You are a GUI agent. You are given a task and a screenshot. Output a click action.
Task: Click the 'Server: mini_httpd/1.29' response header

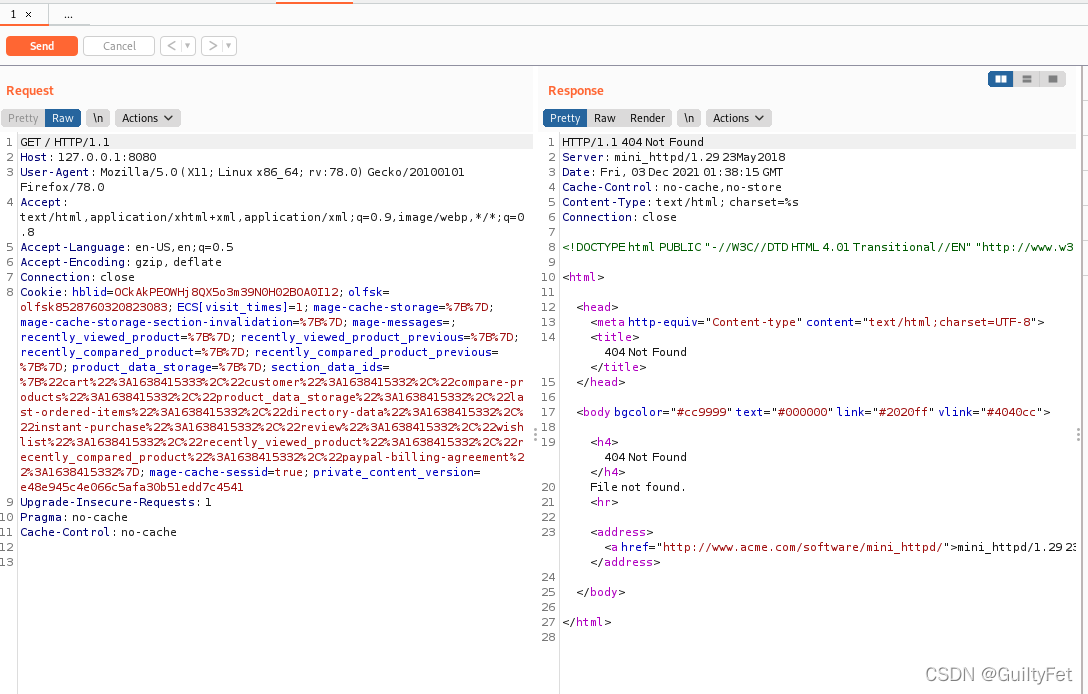coord(674,158)
